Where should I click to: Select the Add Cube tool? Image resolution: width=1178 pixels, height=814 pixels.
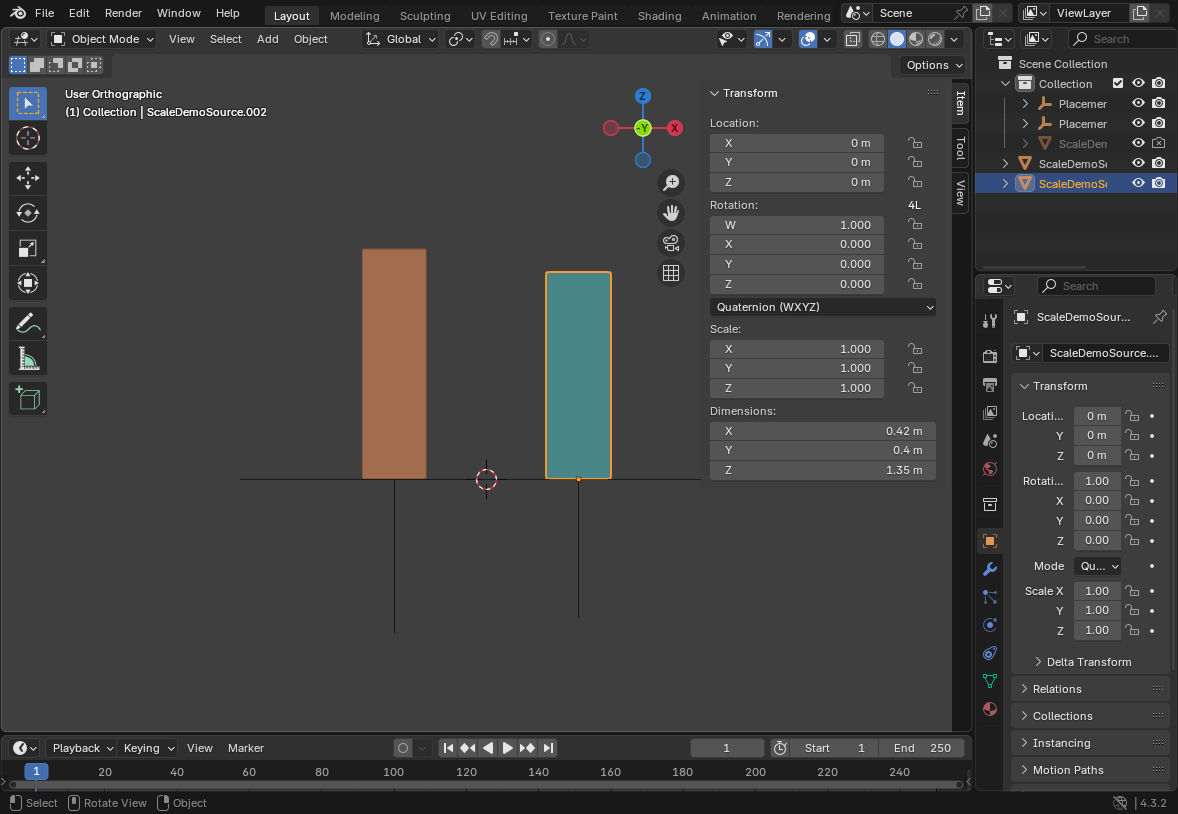pos(28,398)
